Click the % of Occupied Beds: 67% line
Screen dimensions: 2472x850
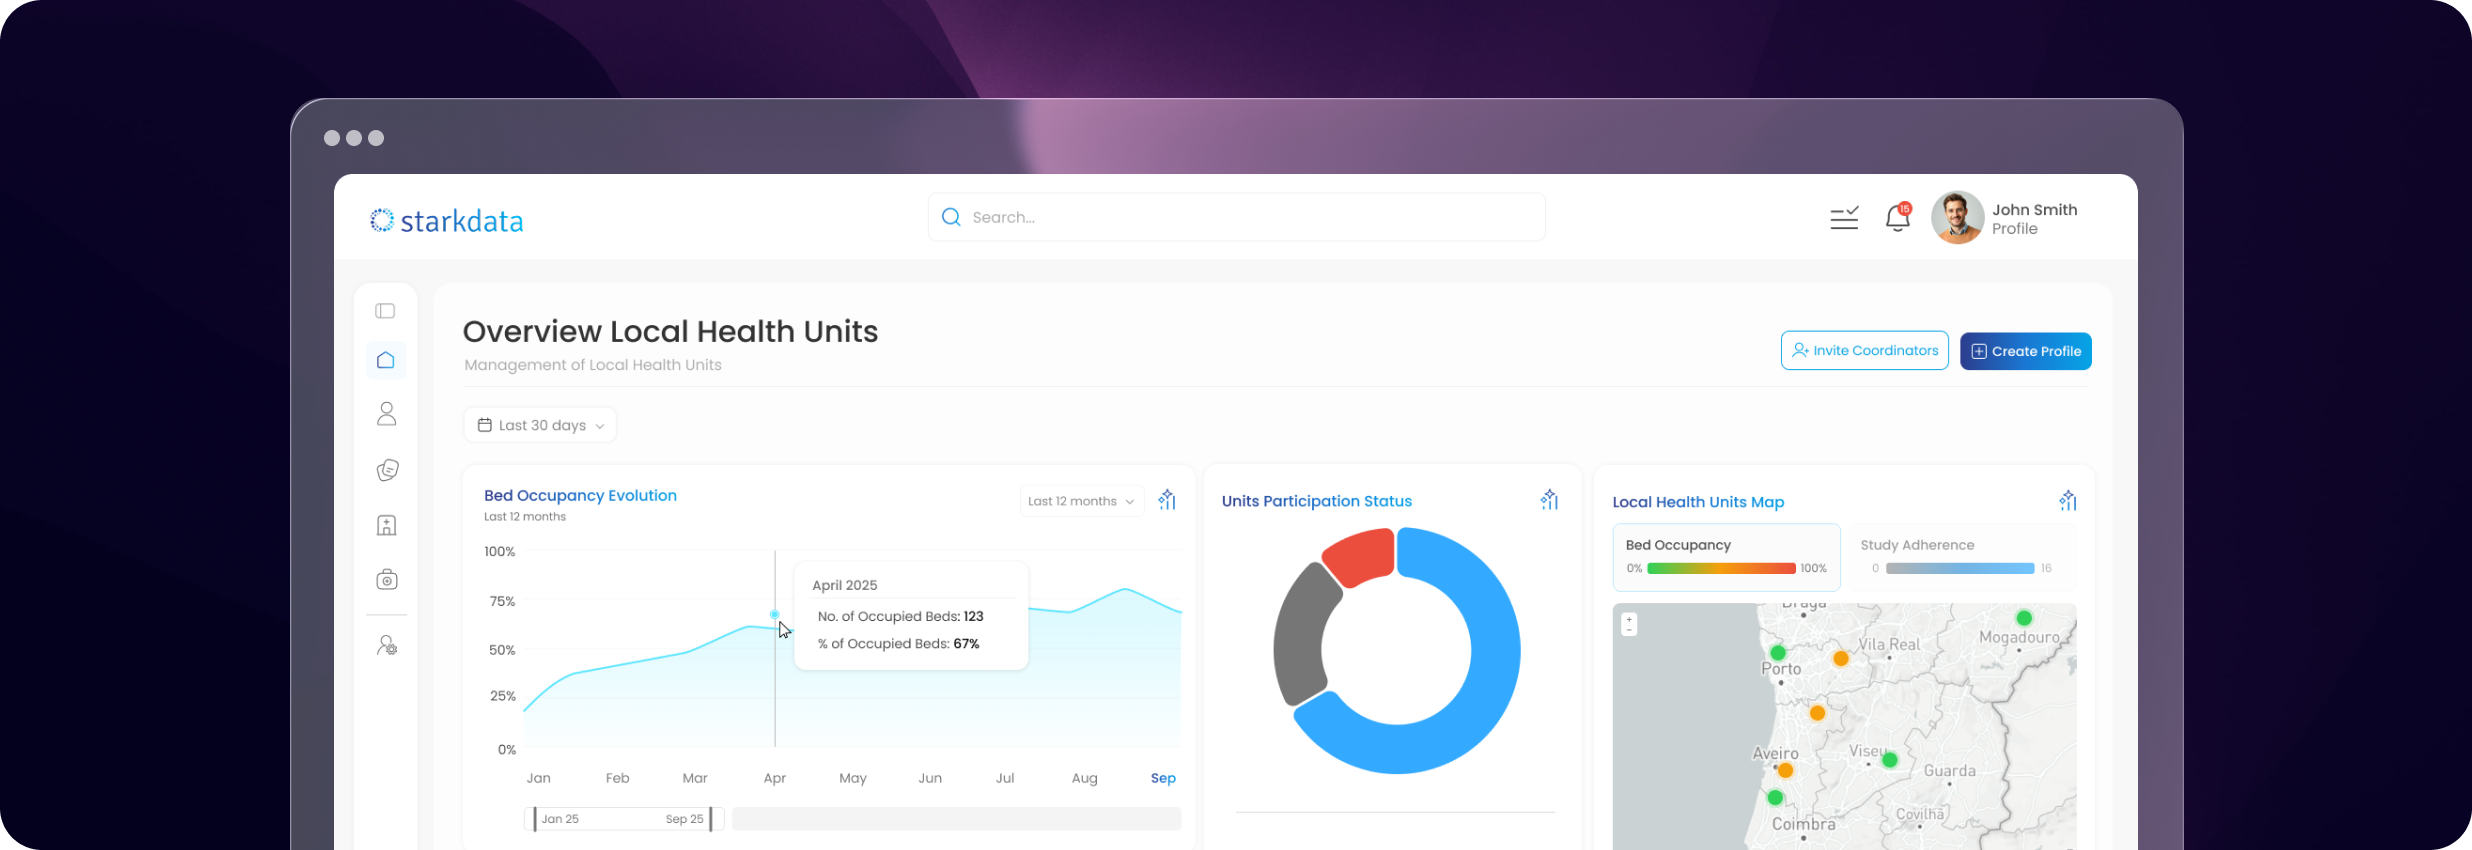(899, 644)
